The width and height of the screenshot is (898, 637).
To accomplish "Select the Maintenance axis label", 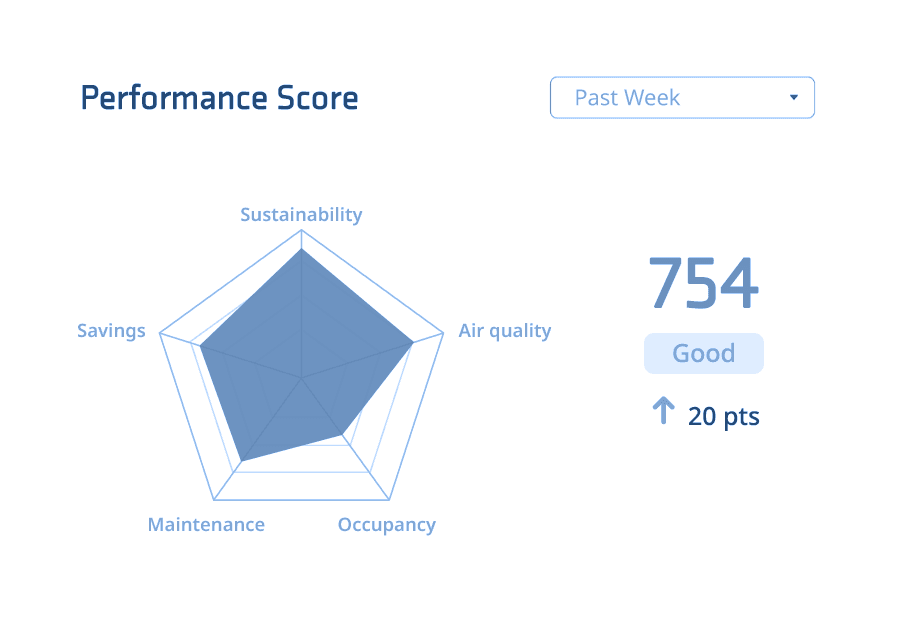I will coord(206,525).
